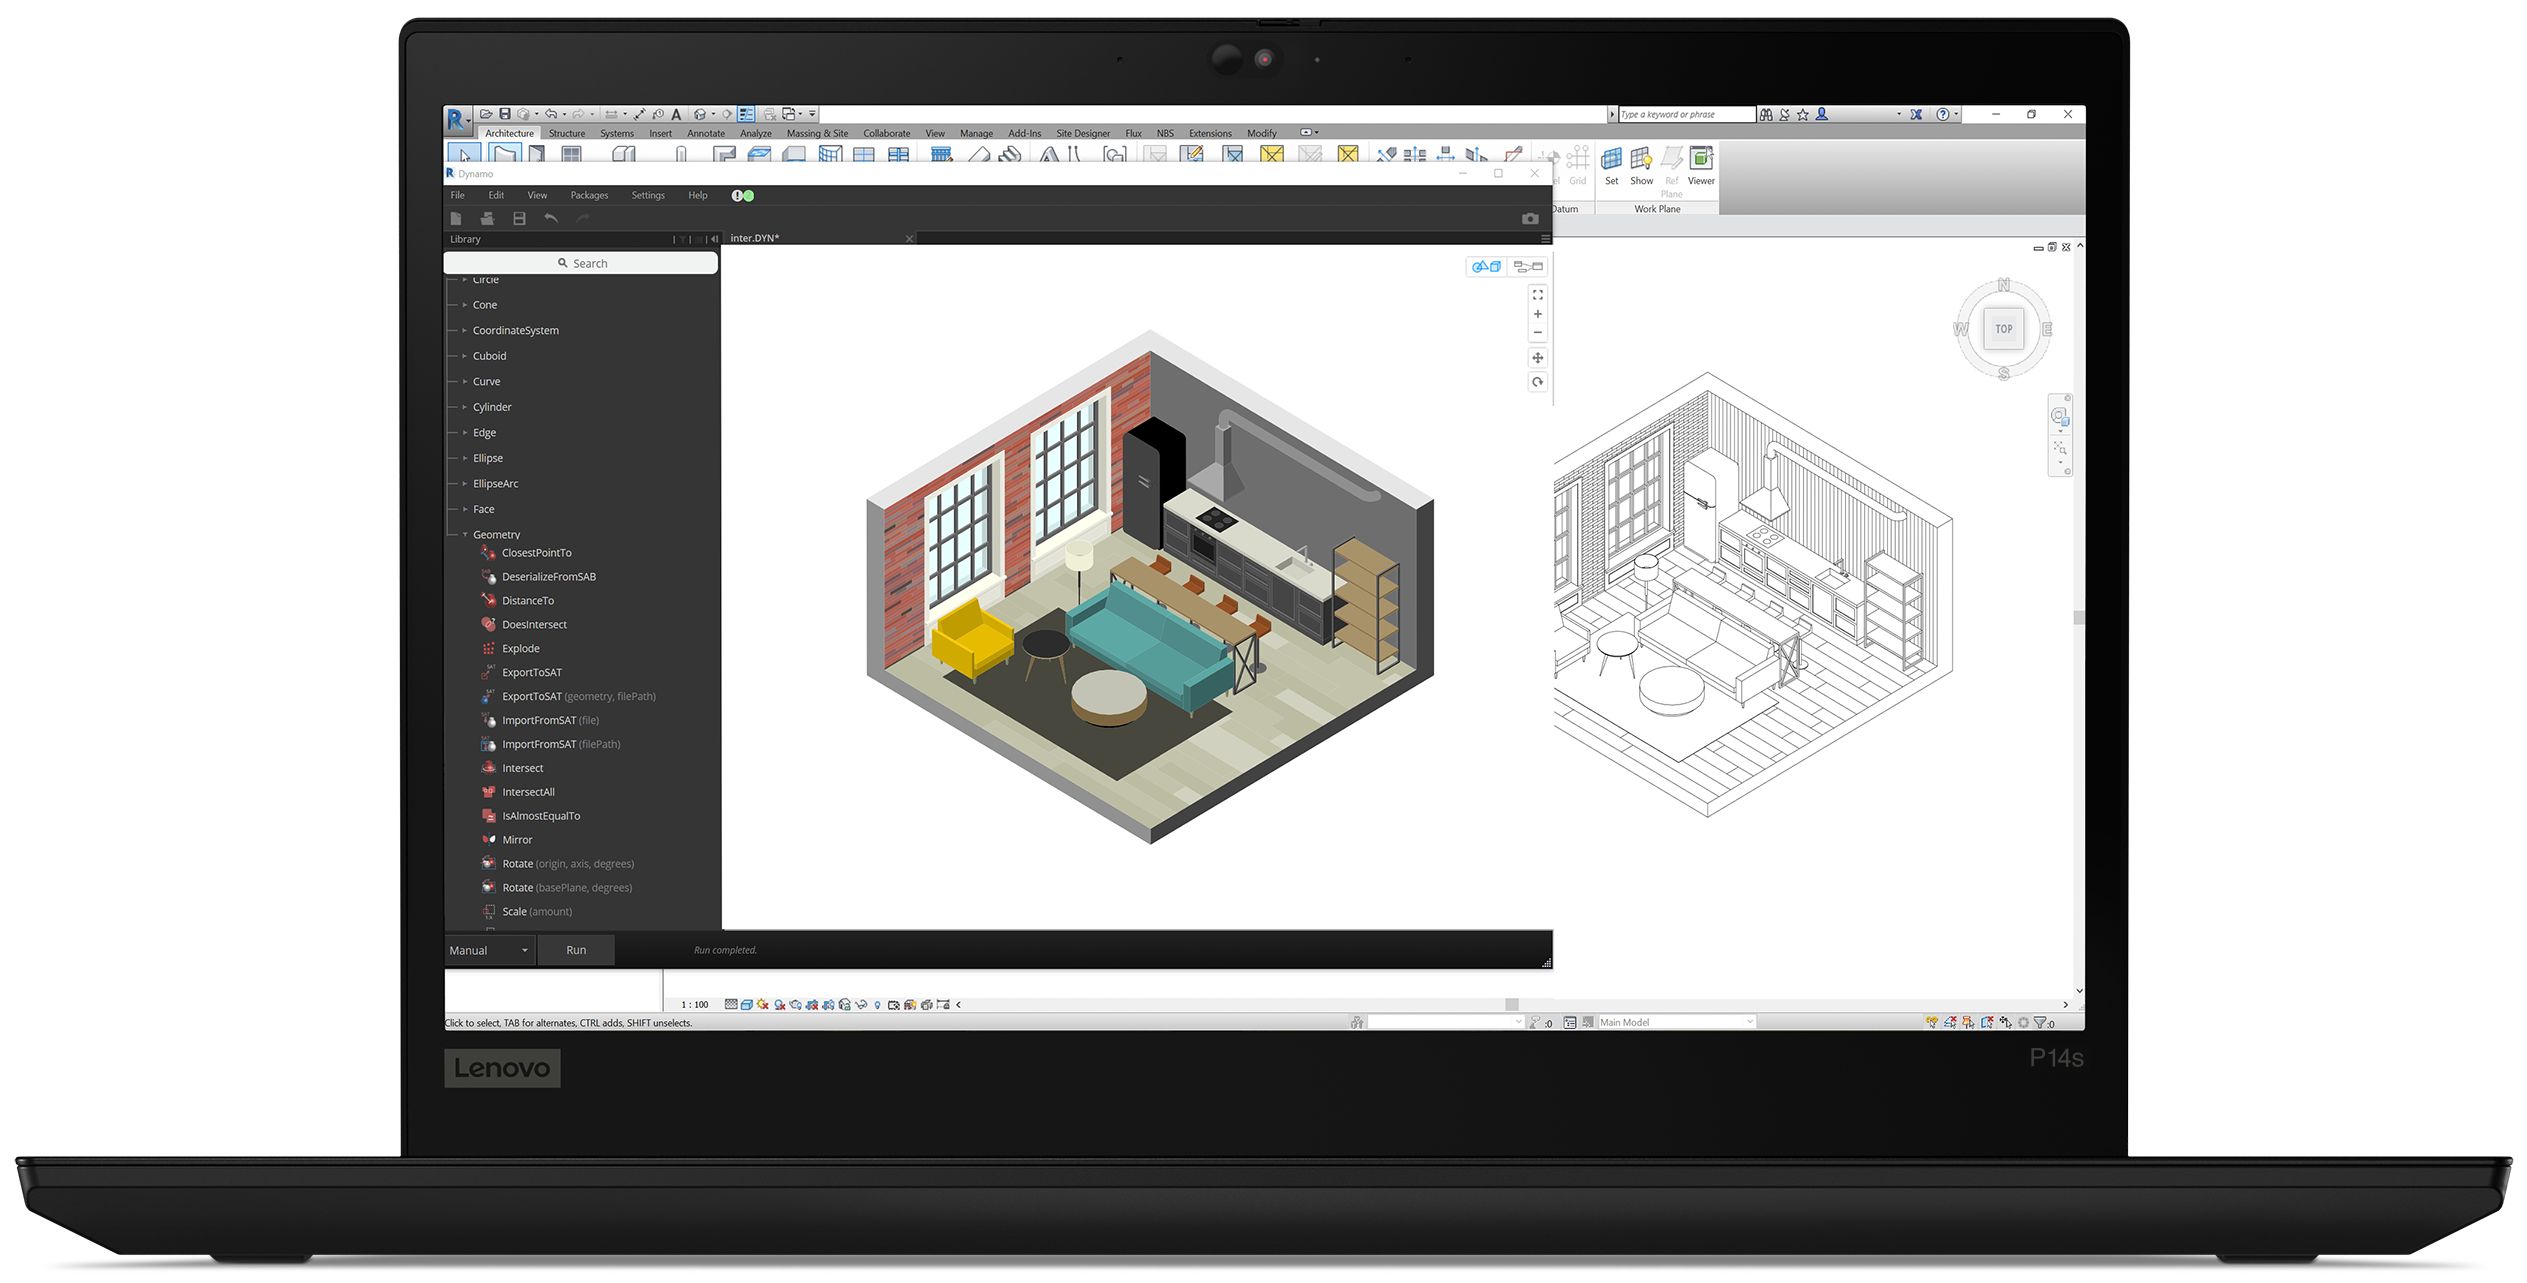Switch to graph view mode
This screenshot has width=2527, height=1283.
point(1528,266)
